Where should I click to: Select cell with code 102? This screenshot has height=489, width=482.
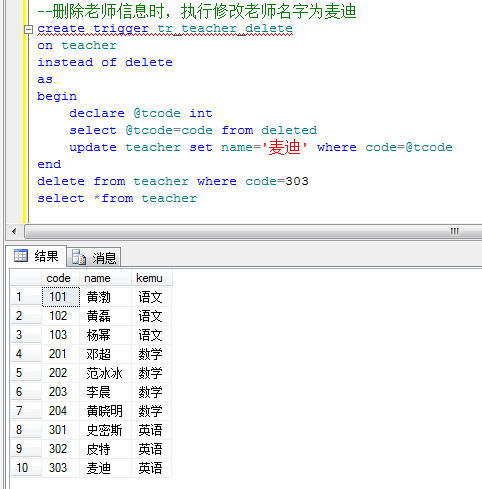tap(61, 316)
